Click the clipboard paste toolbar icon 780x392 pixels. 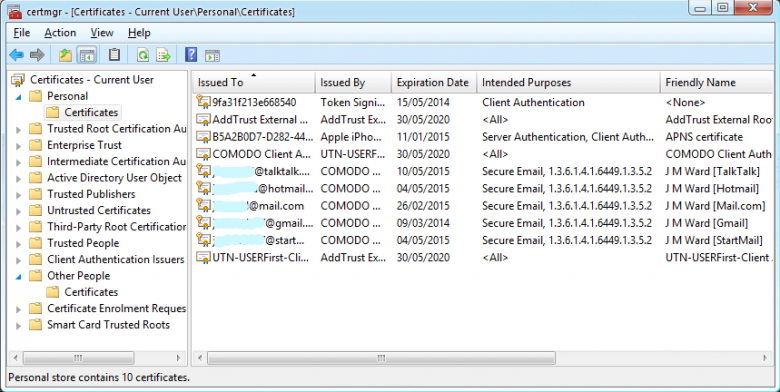pyautogui.click(x=114, y=54)
